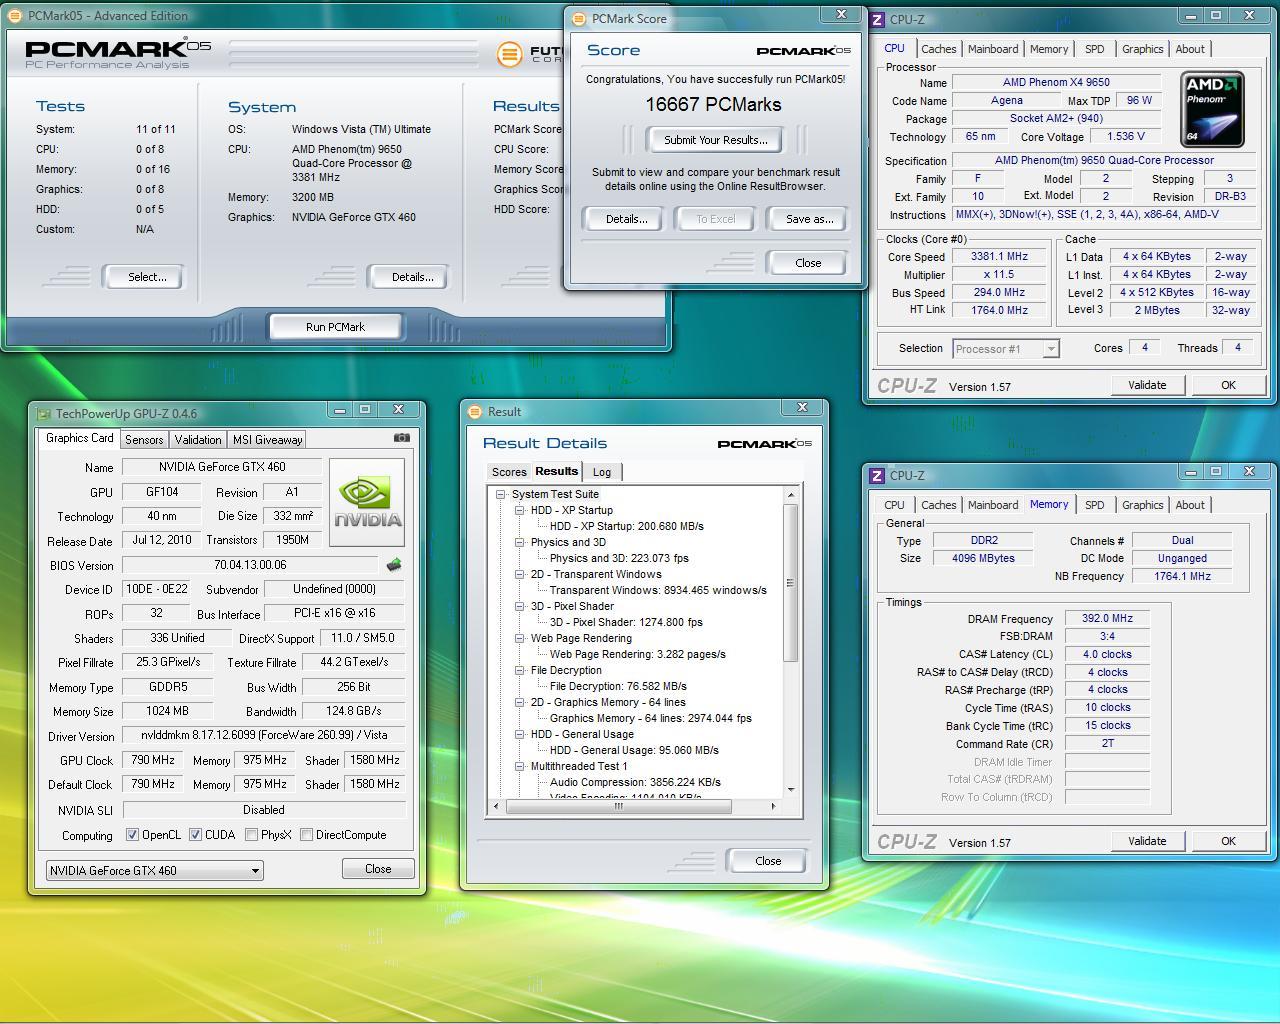Collapse the System Test Suite tree node

[500, 494]
